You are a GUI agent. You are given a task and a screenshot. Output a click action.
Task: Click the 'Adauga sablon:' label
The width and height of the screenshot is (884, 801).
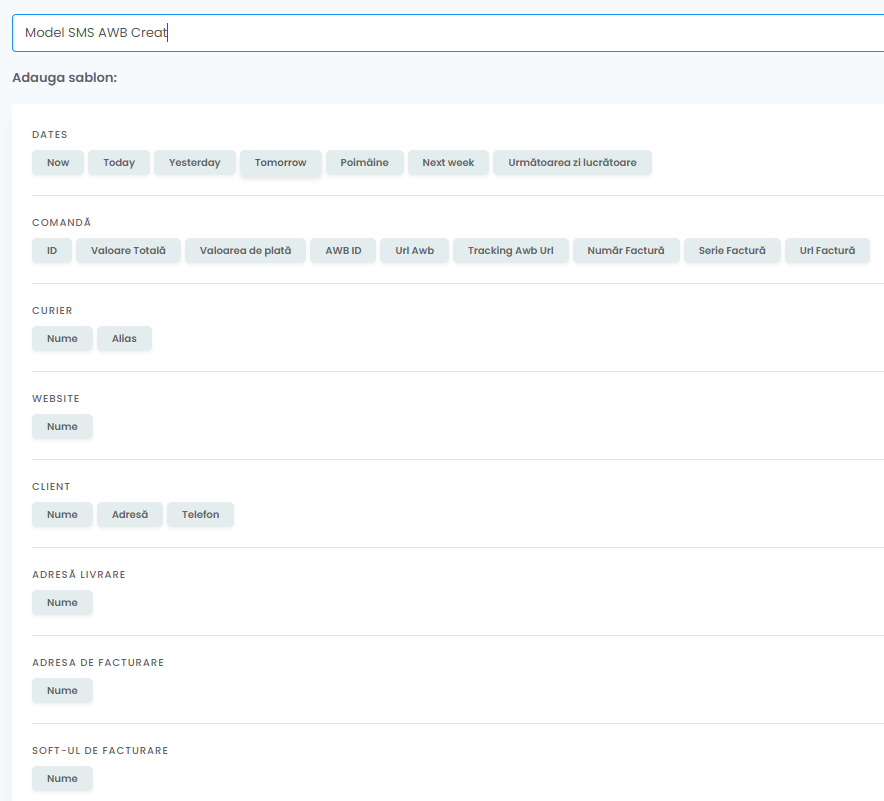[x=65, y=78]
